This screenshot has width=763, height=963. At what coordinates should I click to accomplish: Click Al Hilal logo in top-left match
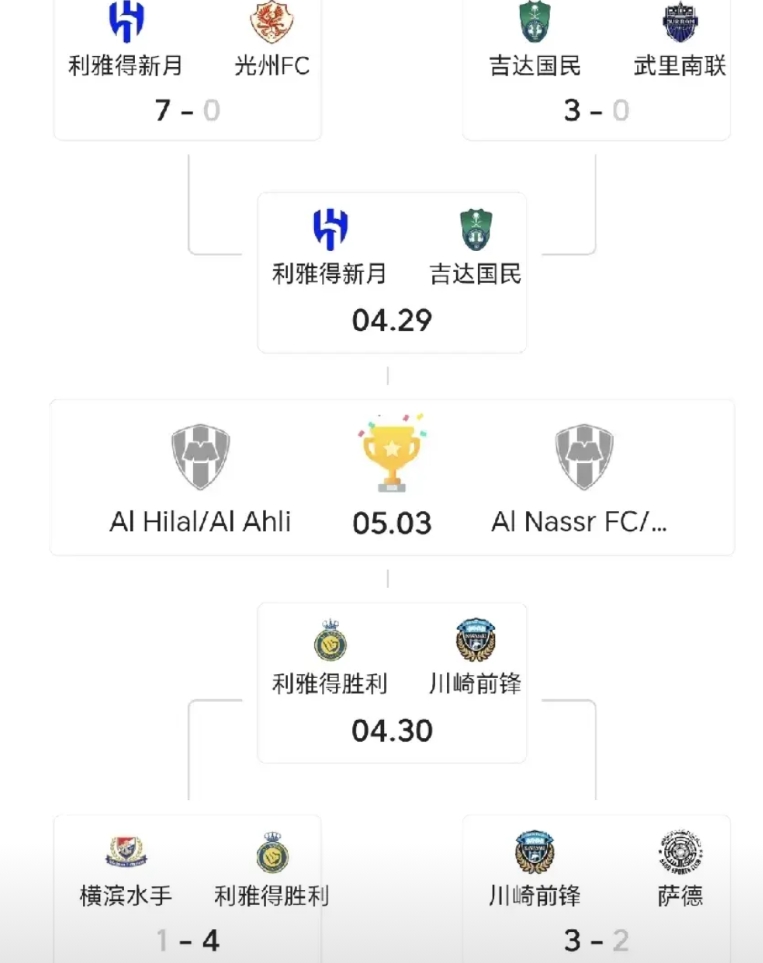click(126, 21)
